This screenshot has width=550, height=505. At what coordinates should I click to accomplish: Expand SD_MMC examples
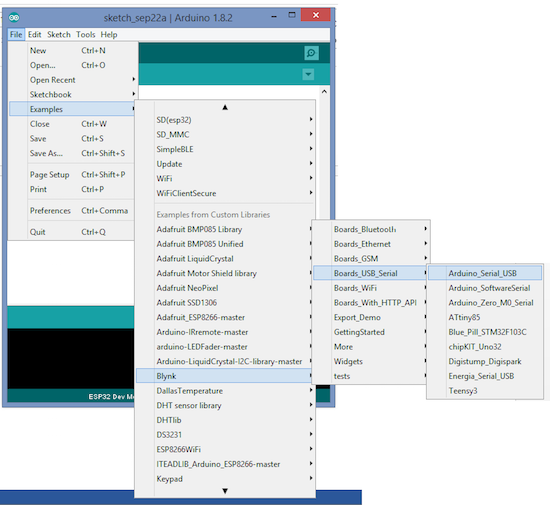point(225,135)
